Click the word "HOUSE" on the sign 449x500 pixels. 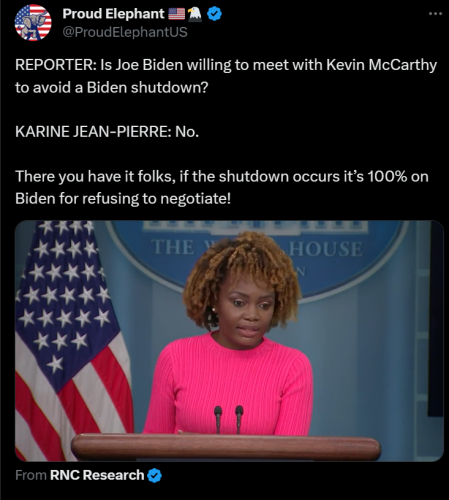pos(326,249)
